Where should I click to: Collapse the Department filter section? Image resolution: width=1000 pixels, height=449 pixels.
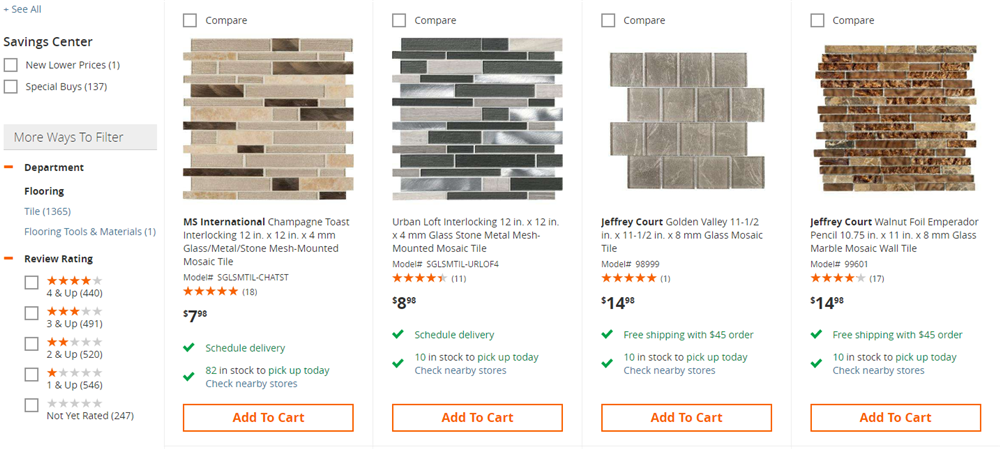coord(8,167)
